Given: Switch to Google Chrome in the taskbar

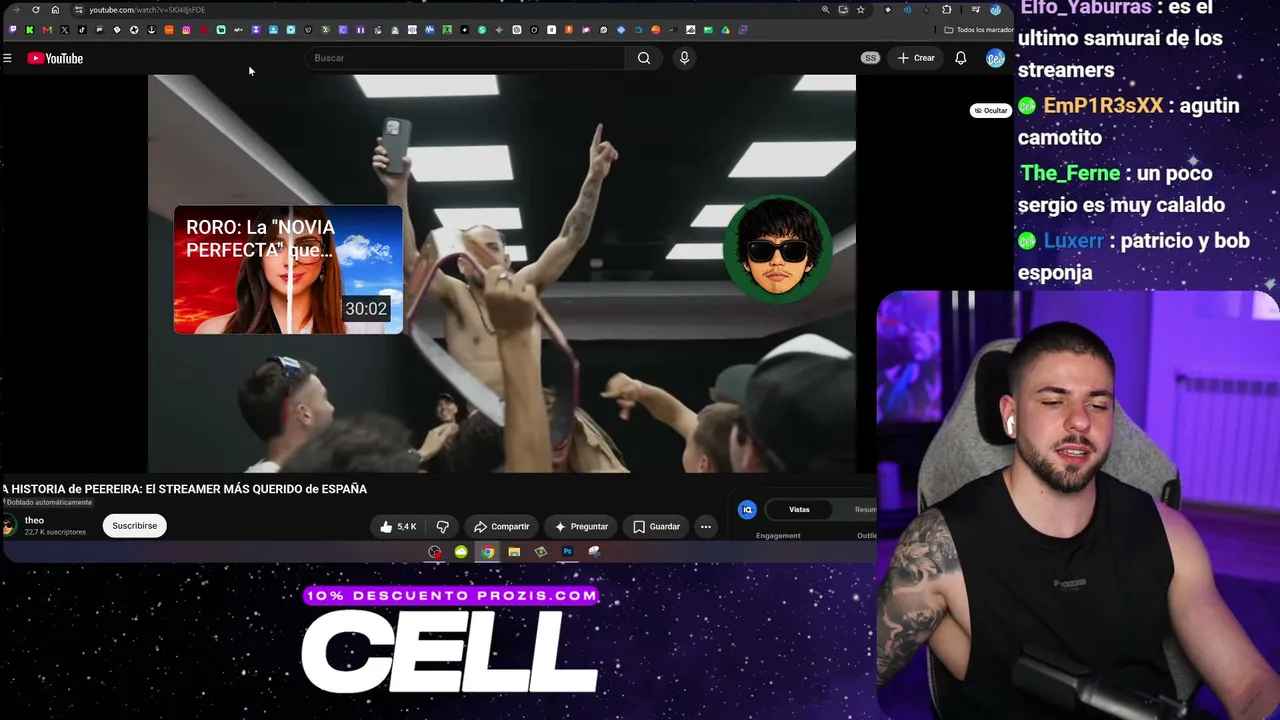Looking at the screenshot, I should click(487, 552).
